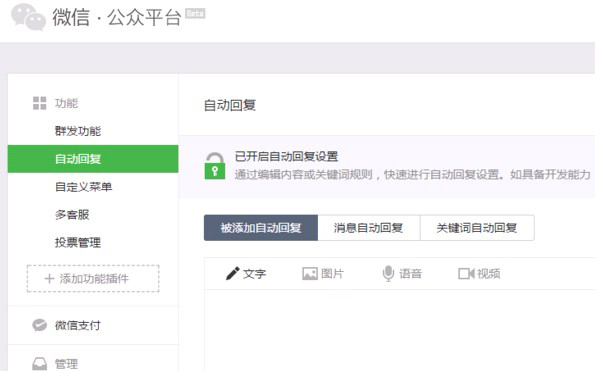595x371 pixels.
Task: Click the 功能 grid icon
Action: tap(39, 103)
